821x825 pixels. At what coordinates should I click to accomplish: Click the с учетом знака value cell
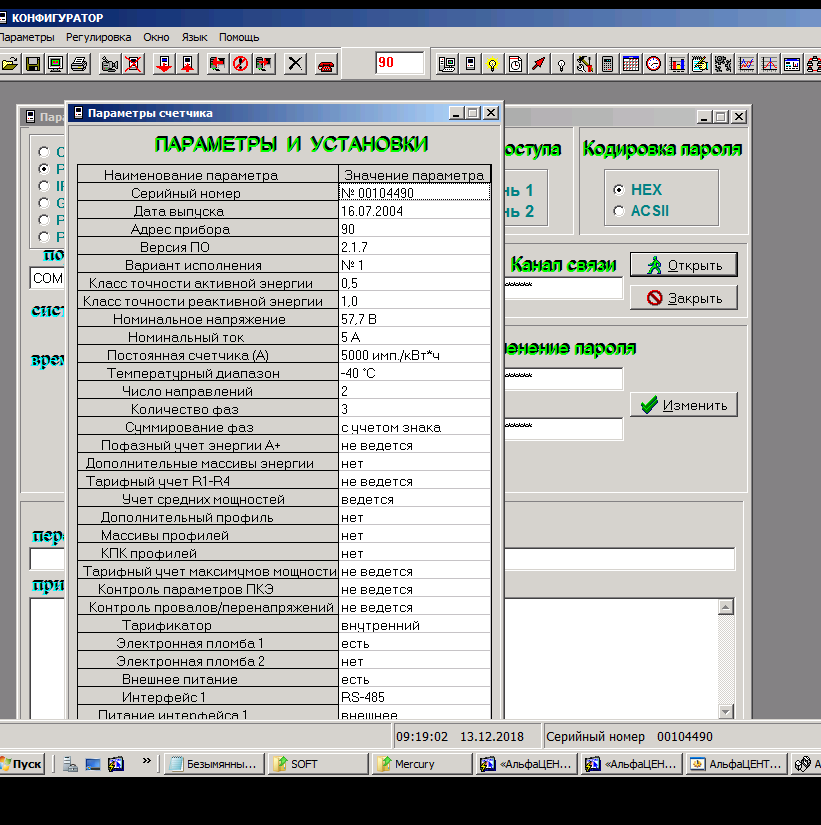tap(414, 427)
